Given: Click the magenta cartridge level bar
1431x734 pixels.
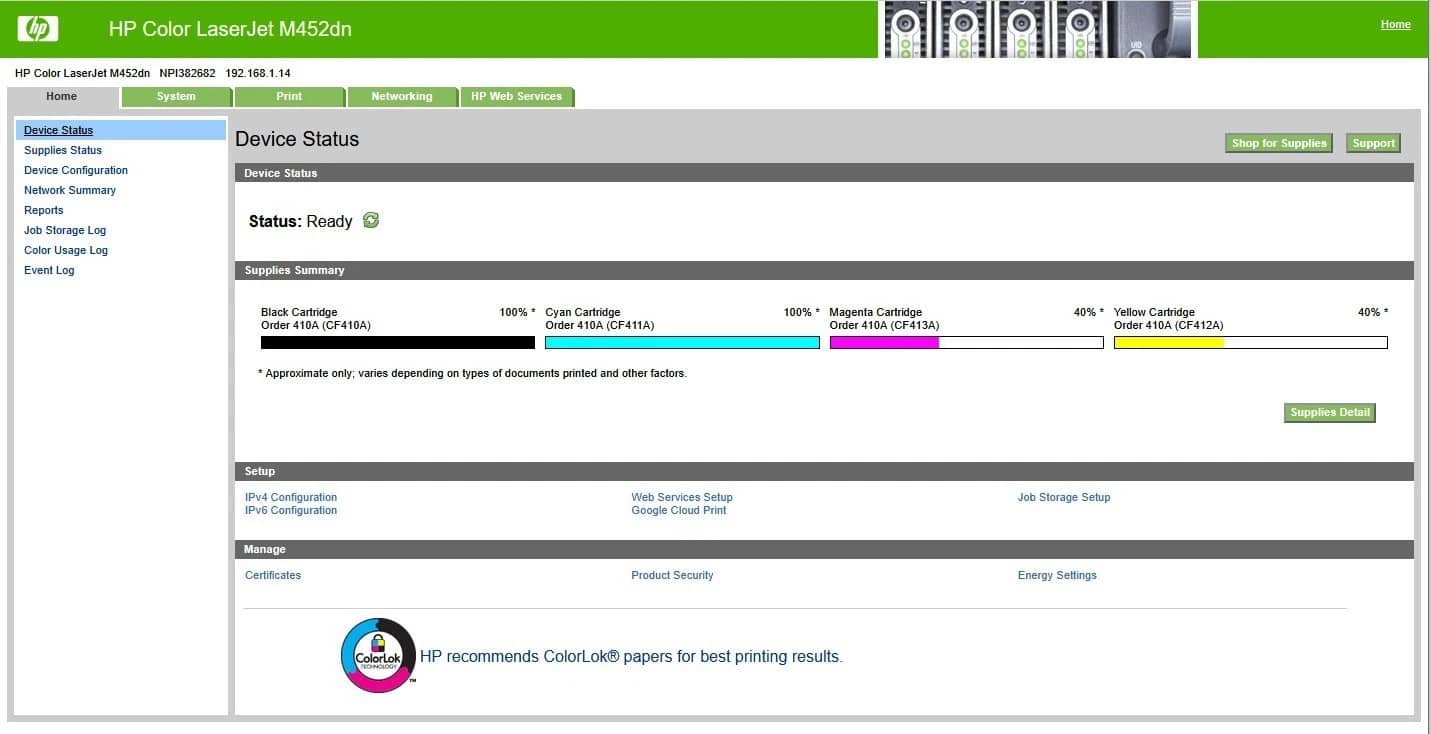Looking at the screenshot, I should coord(967,342).
